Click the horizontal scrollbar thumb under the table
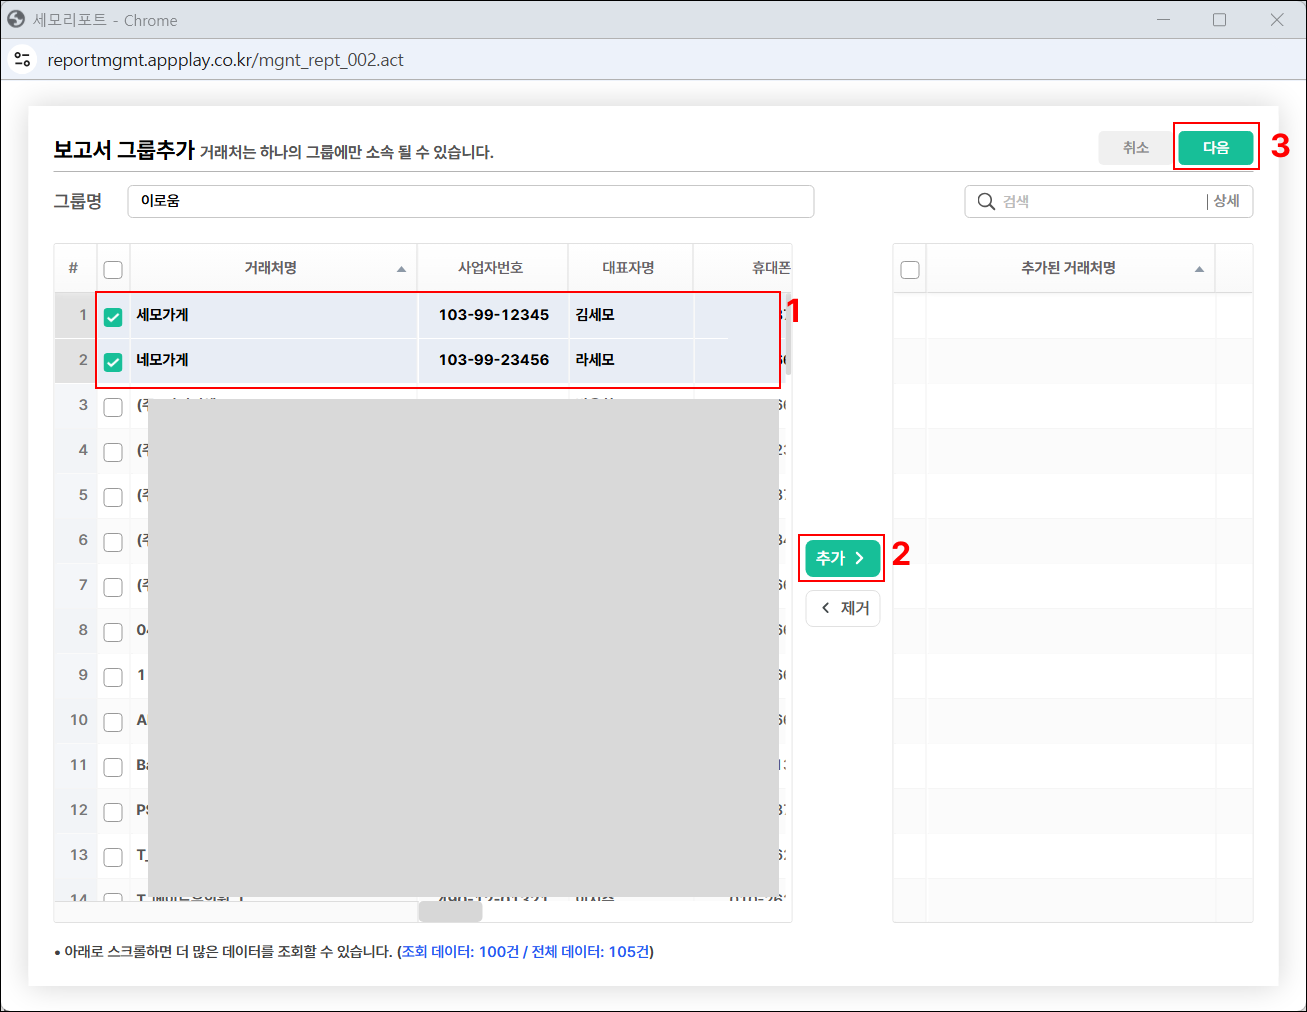Screen dimensions: 1307x1012 tap(450, 912)
